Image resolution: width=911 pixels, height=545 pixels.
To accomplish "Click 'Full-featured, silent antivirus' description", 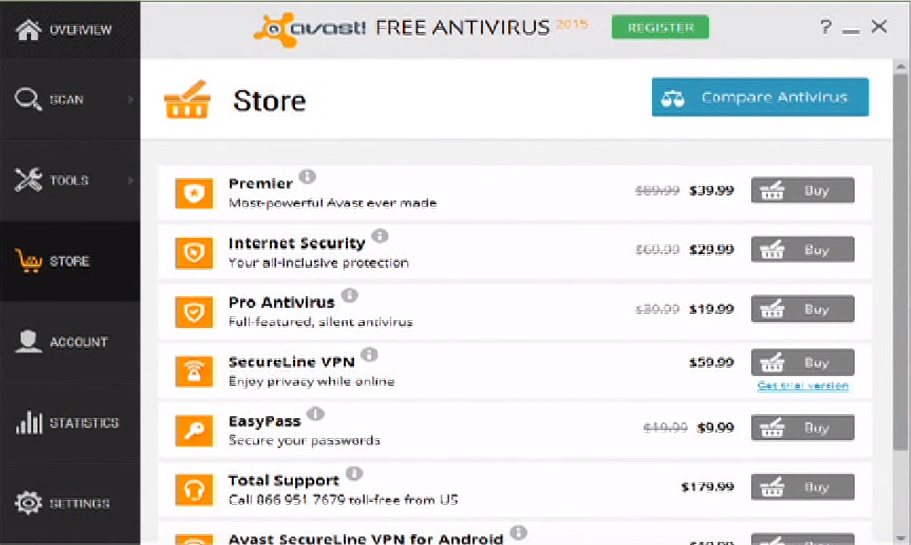I will click(x=321, y=322).
